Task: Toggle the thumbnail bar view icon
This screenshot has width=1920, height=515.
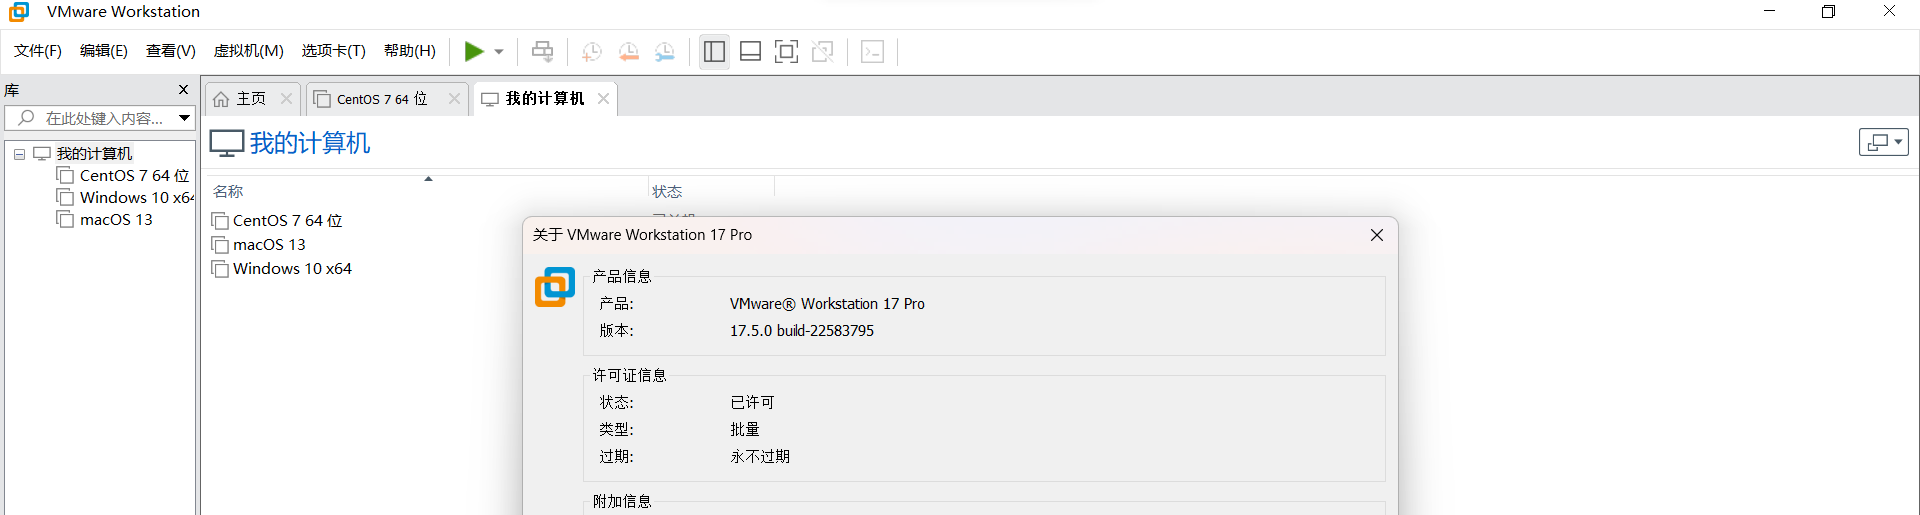Action: (751, 51)
